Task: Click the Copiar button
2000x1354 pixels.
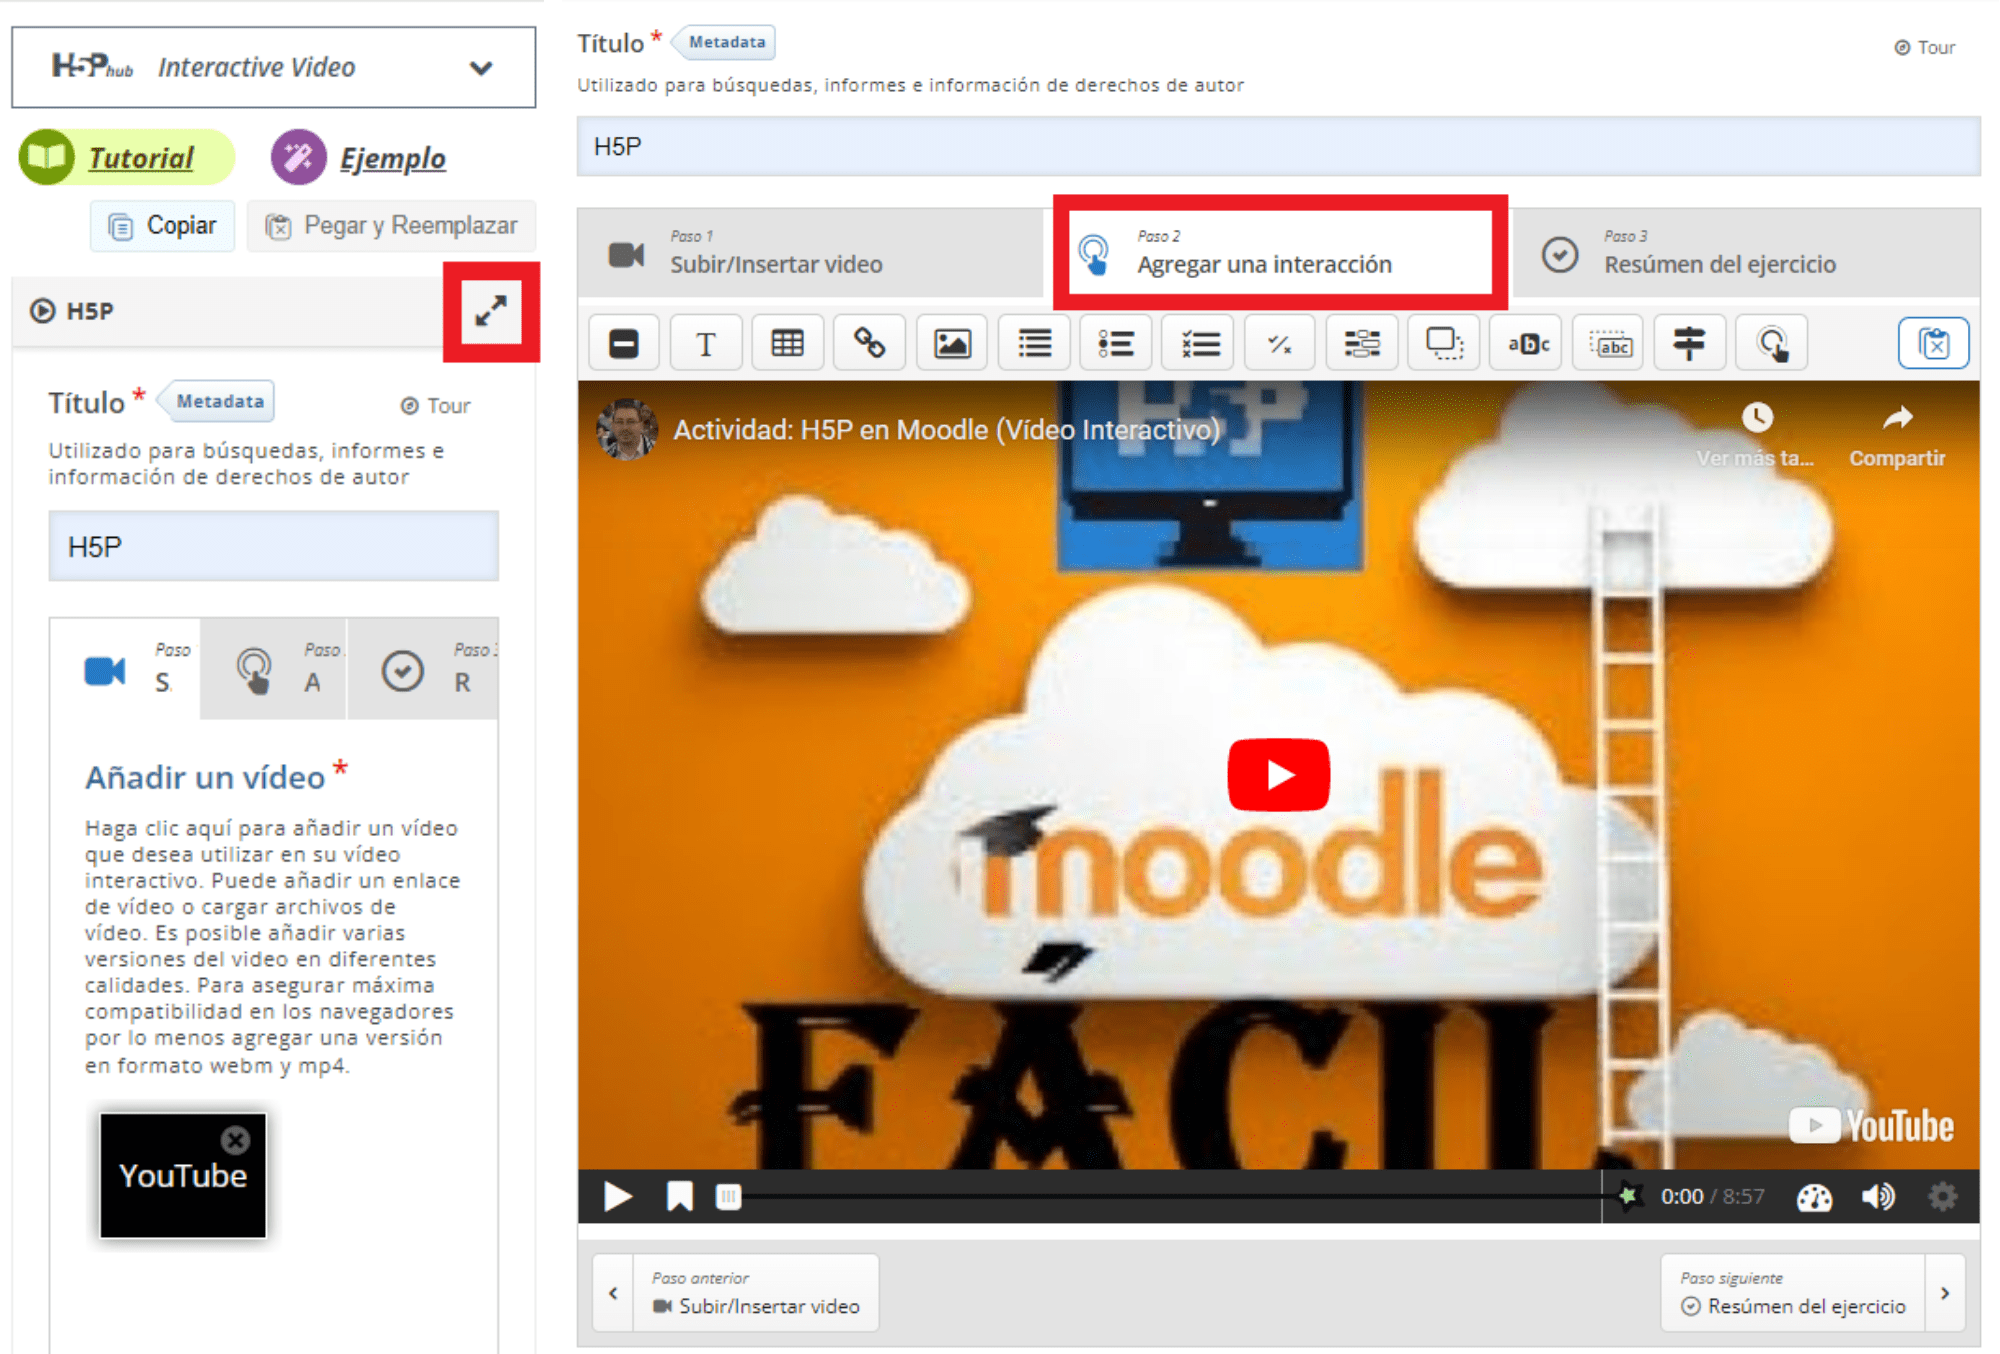Action: coord(163,226)
